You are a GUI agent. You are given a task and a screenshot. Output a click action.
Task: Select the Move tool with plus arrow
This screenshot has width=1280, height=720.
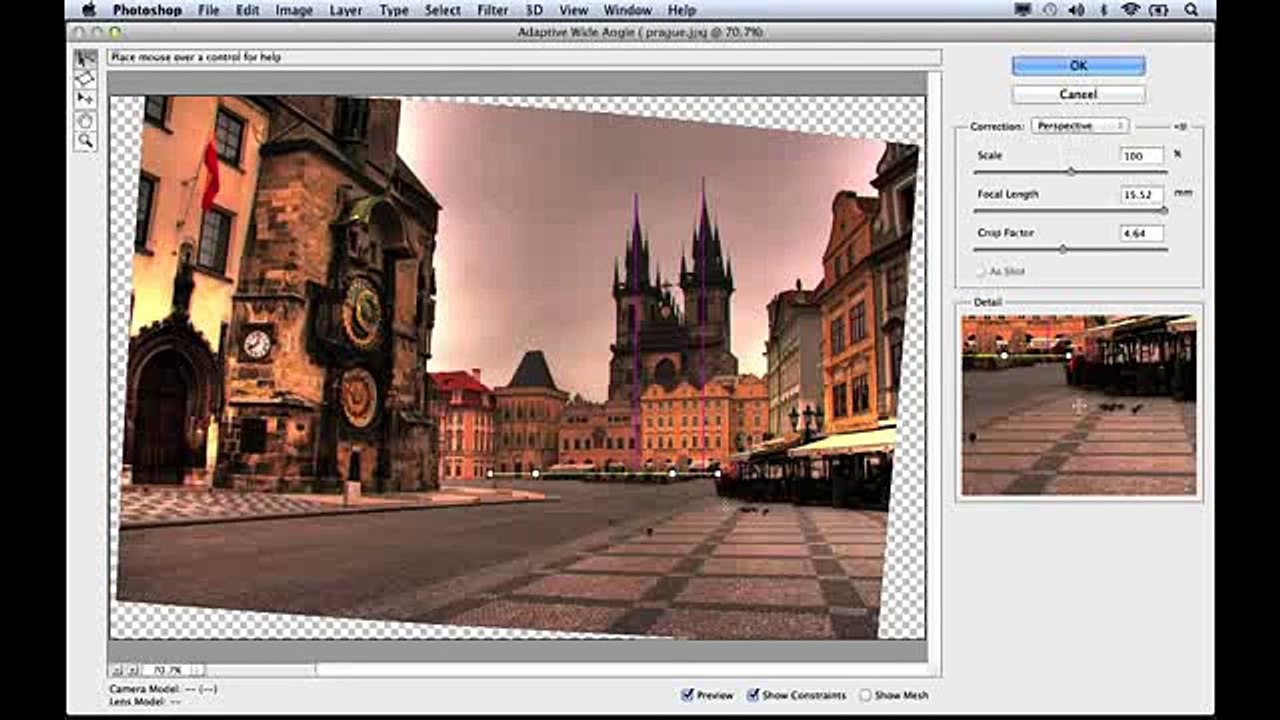(x=86, y=99)
